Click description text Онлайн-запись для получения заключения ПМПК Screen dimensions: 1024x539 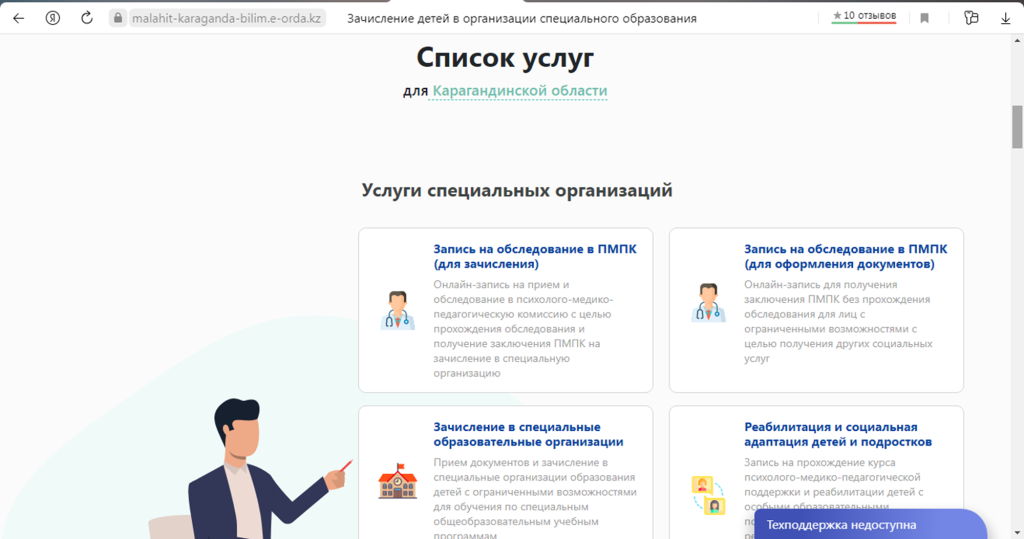pyautogui.click(x=838, y=321)
